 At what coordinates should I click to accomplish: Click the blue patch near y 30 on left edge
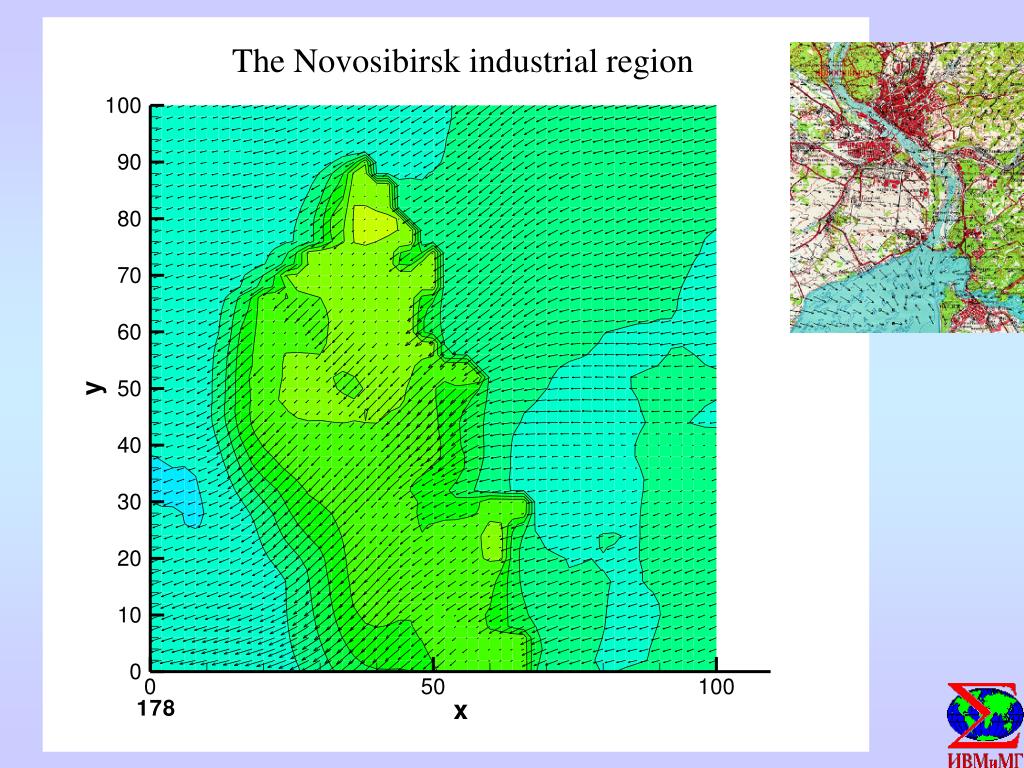[x=175, y=491]
